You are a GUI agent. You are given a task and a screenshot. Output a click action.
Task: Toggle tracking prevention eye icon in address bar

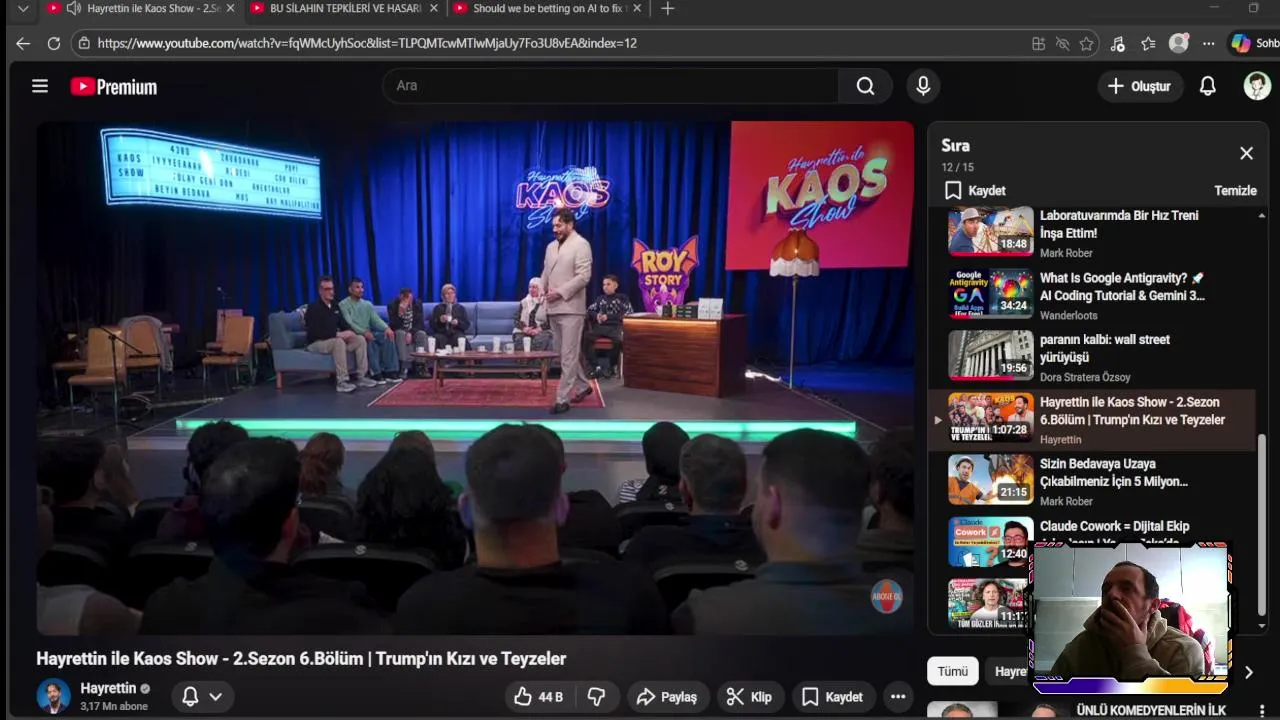(x=1062, y=43)
